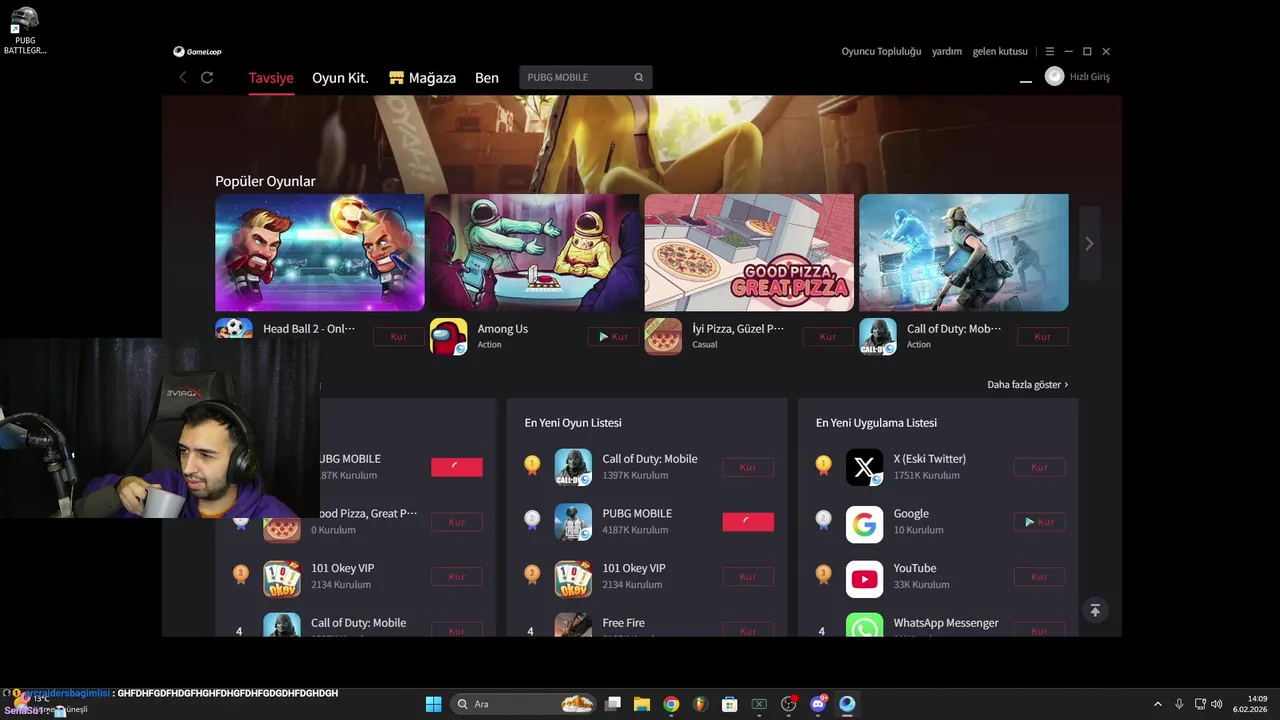Screen dimensions: 1280x720
Task: Open the Mağaza tab
Action: point(422,78)
